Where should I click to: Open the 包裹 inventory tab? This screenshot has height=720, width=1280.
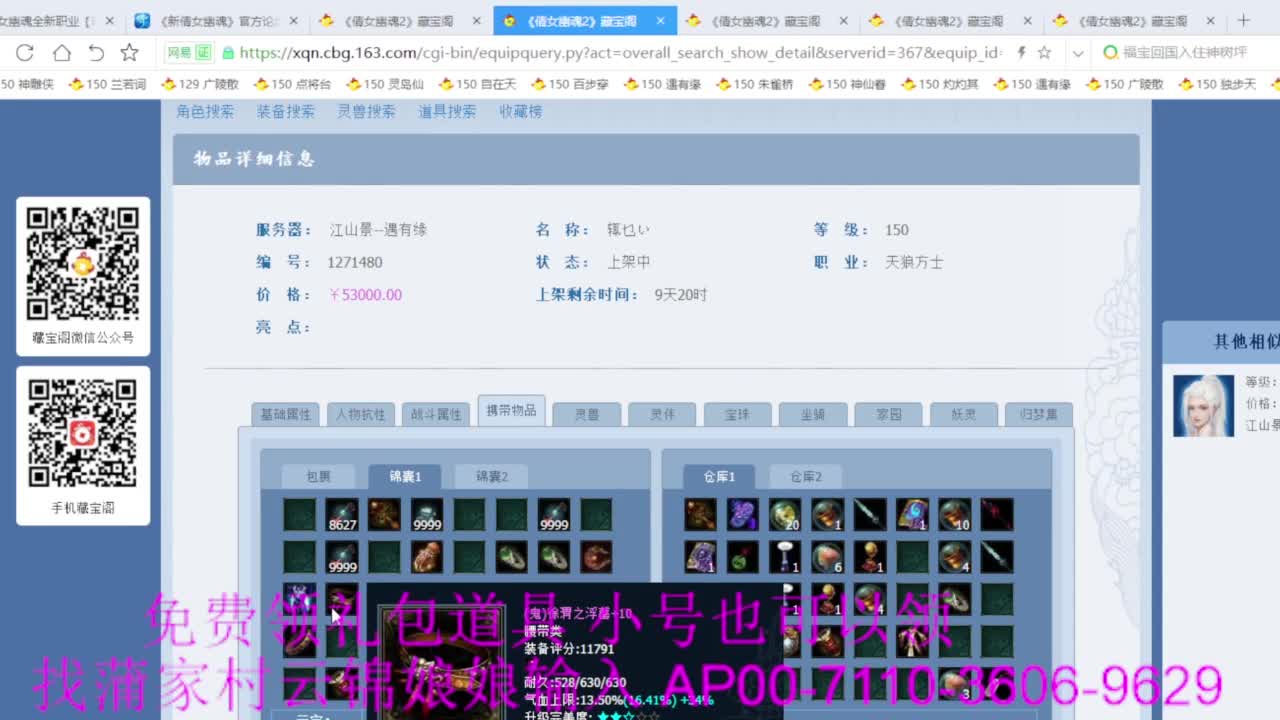point(318,477)
